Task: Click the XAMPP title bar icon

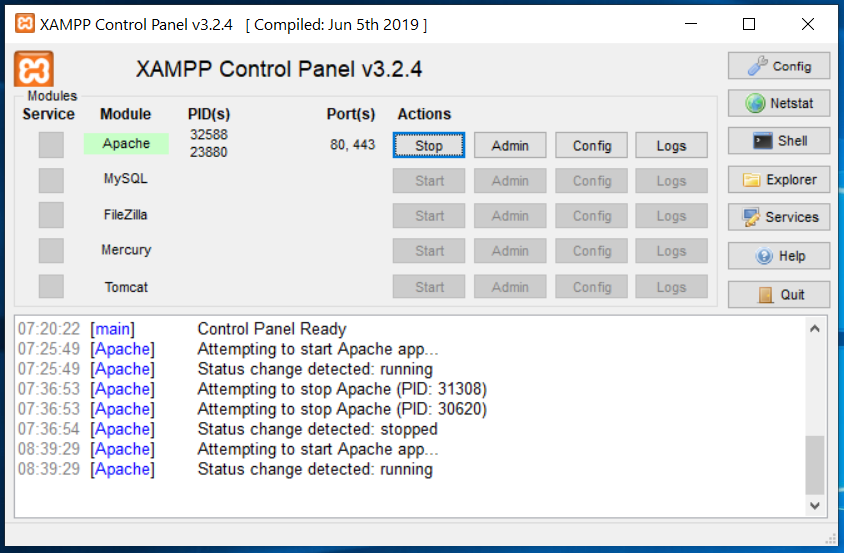Action: [25, 24]
